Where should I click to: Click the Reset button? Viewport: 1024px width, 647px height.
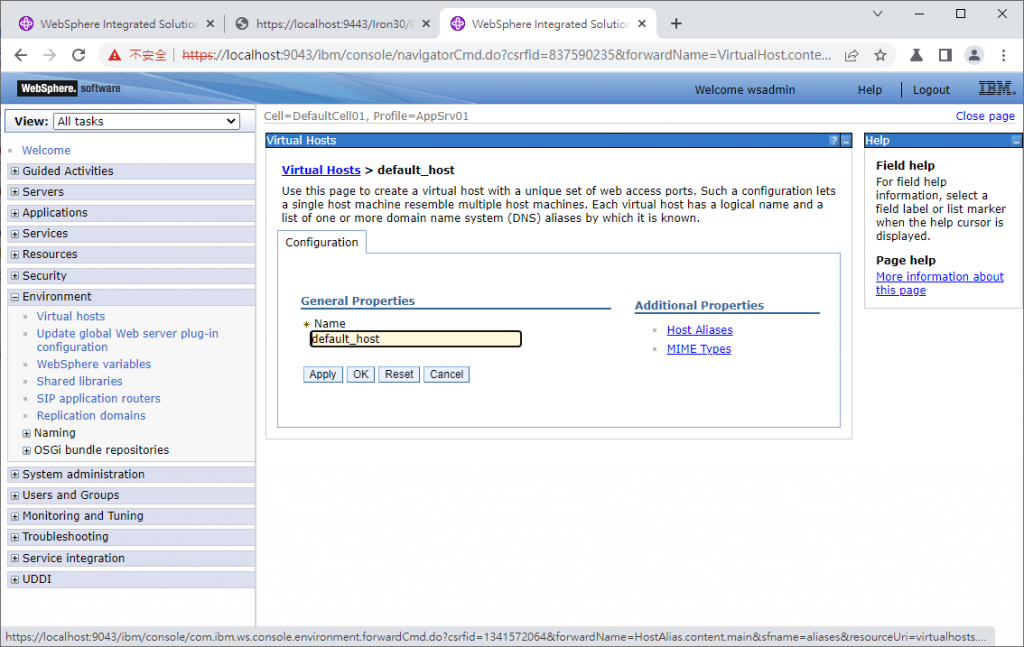(399, 374)
